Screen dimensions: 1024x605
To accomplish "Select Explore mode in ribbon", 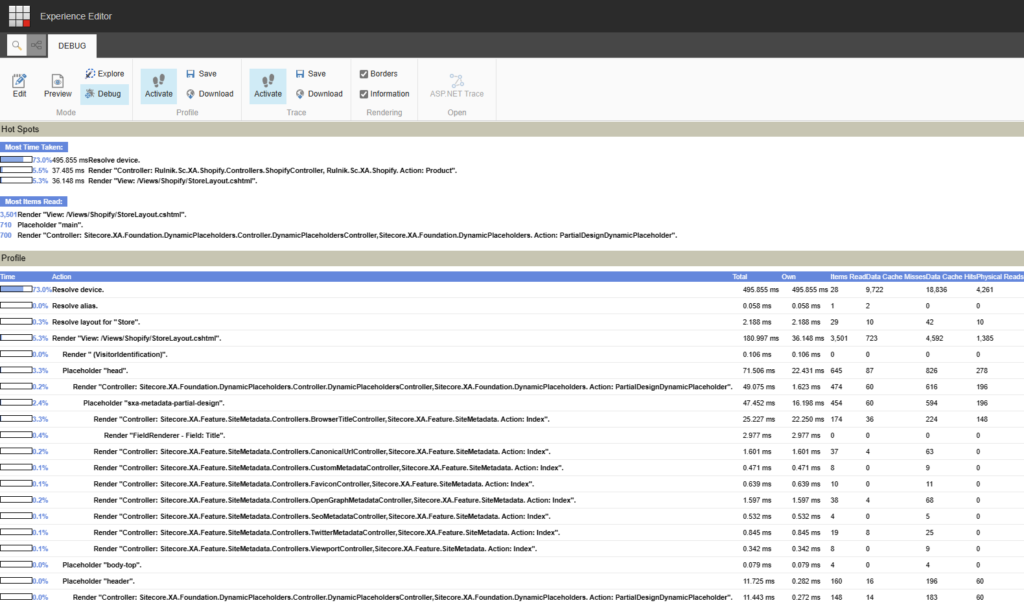I will 104,74.
